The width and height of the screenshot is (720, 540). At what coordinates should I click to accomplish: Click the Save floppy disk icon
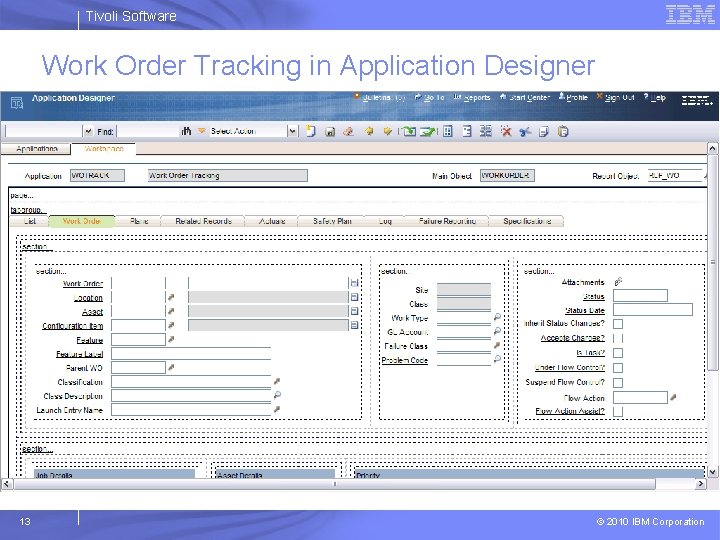pyautogui.click(x=330, y=132)
